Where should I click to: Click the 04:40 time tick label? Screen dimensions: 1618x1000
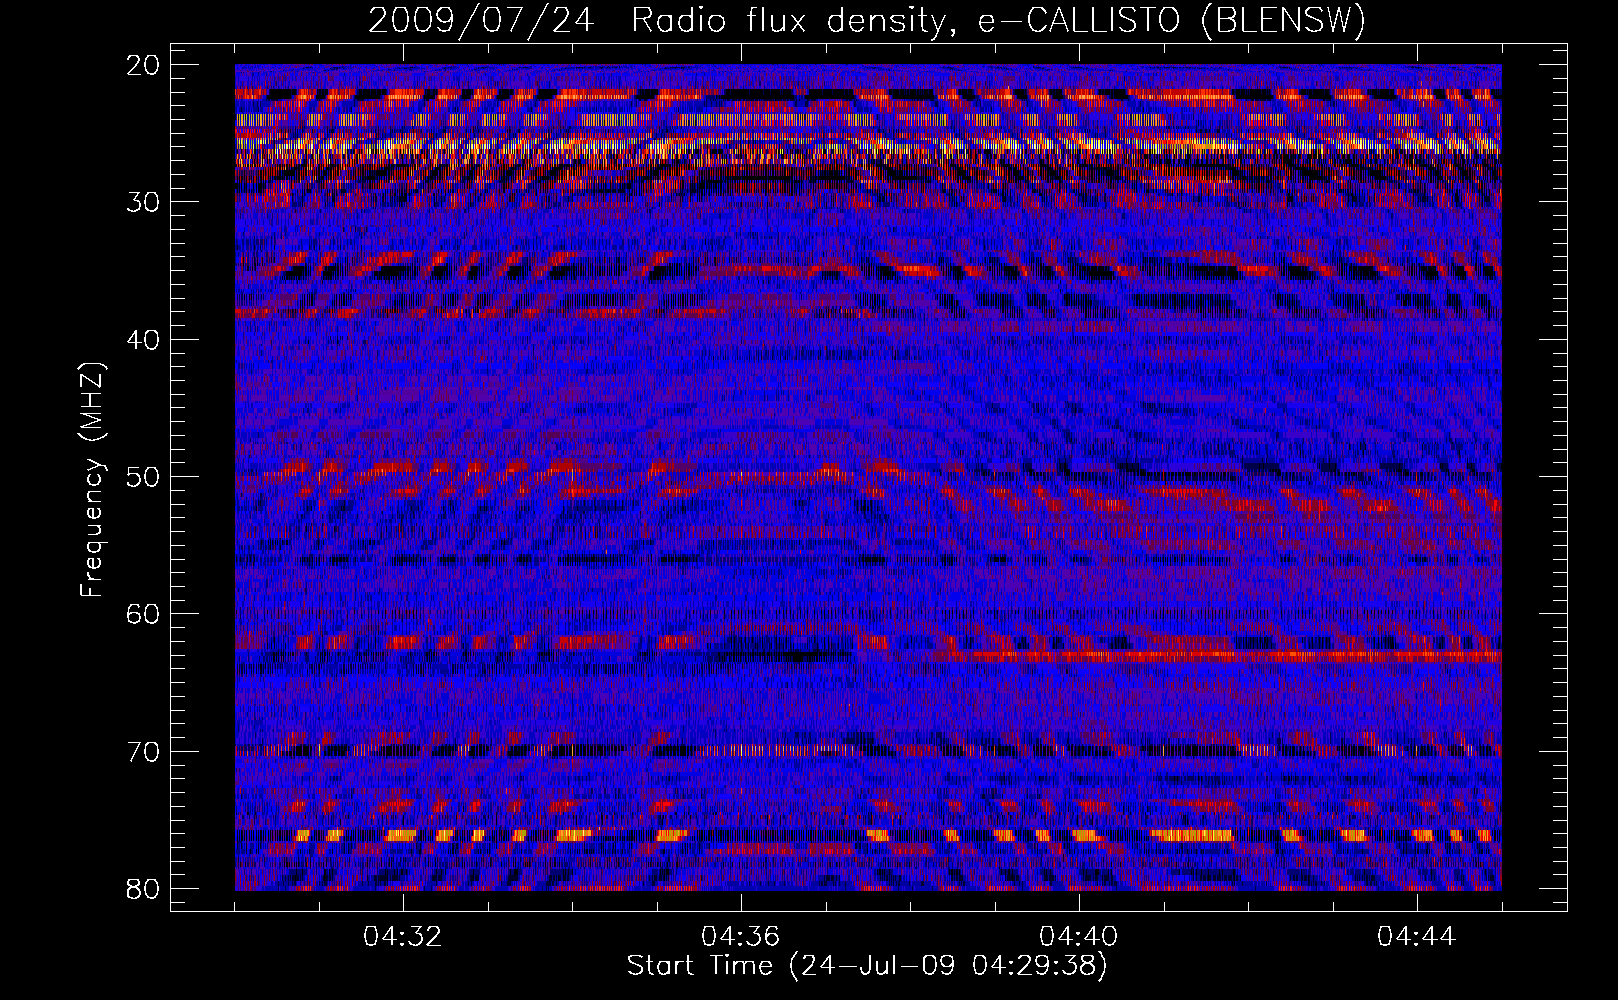[x=1079, y=937]
